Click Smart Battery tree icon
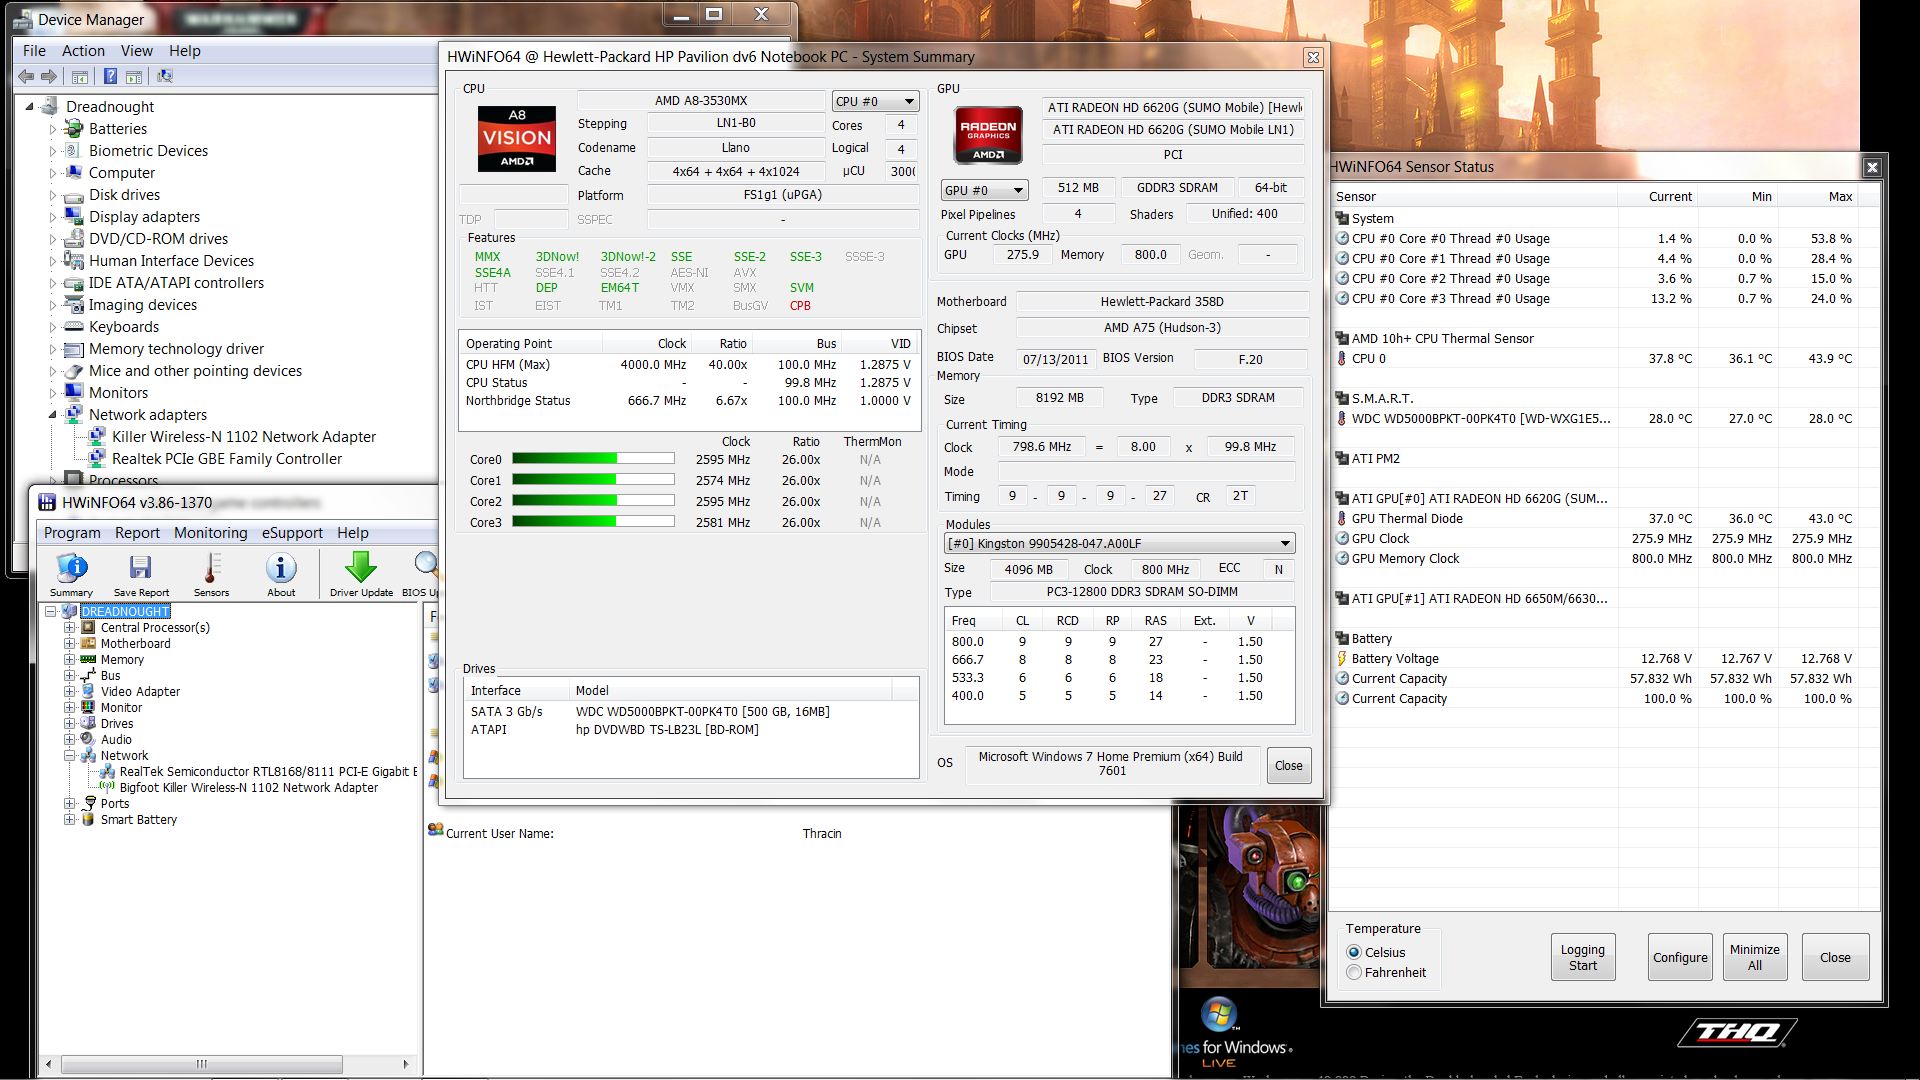This screenshot has width=1920, height=1080. (x=88, y=820)
